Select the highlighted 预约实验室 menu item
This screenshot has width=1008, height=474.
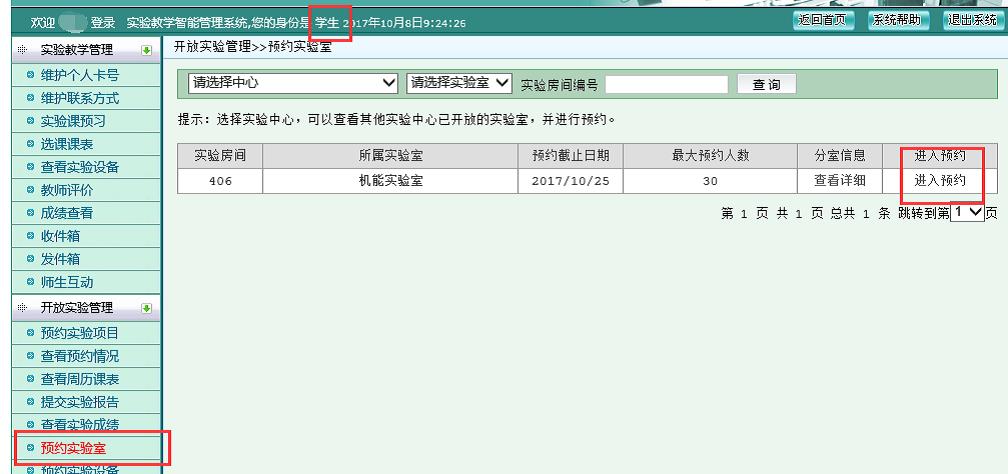pyautogui.click(x=73, y=447)
